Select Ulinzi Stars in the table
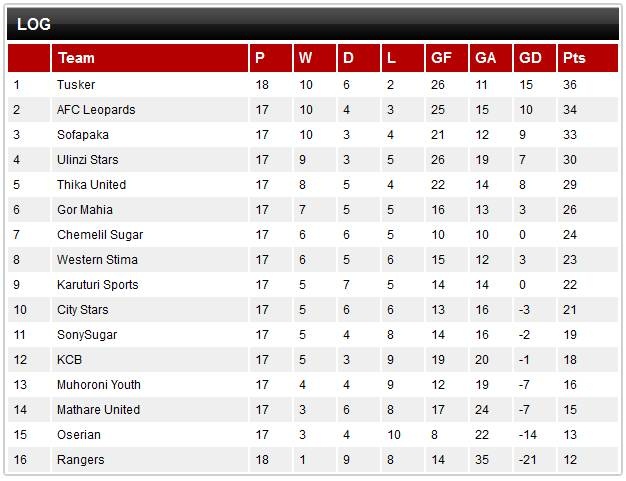The width and height of the screenshot is (626, 481). (87, 160)
